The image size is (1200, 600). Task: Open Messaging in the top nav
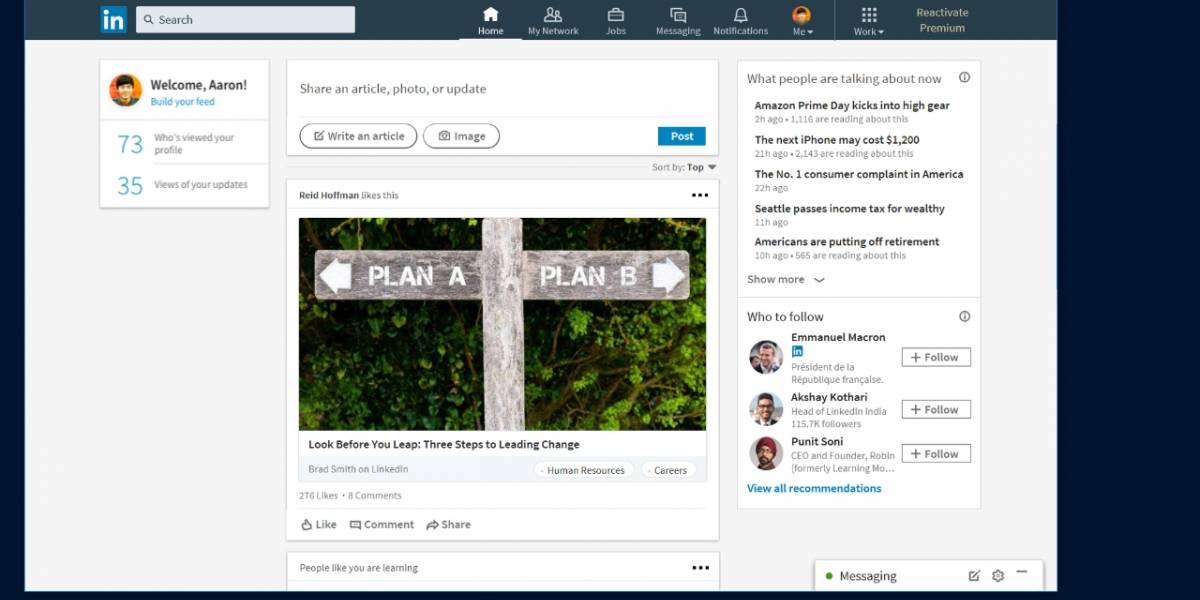(x=678, y=21)
